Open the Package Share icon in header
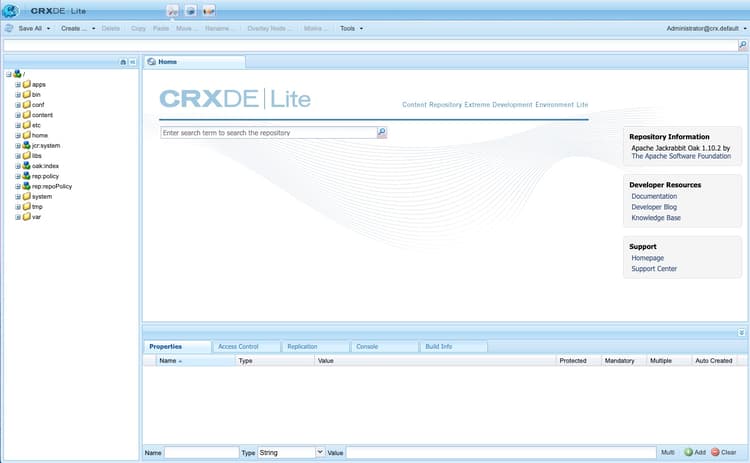Image resolution: width=750 pixels, height=463 pixels. coord(209,11)
